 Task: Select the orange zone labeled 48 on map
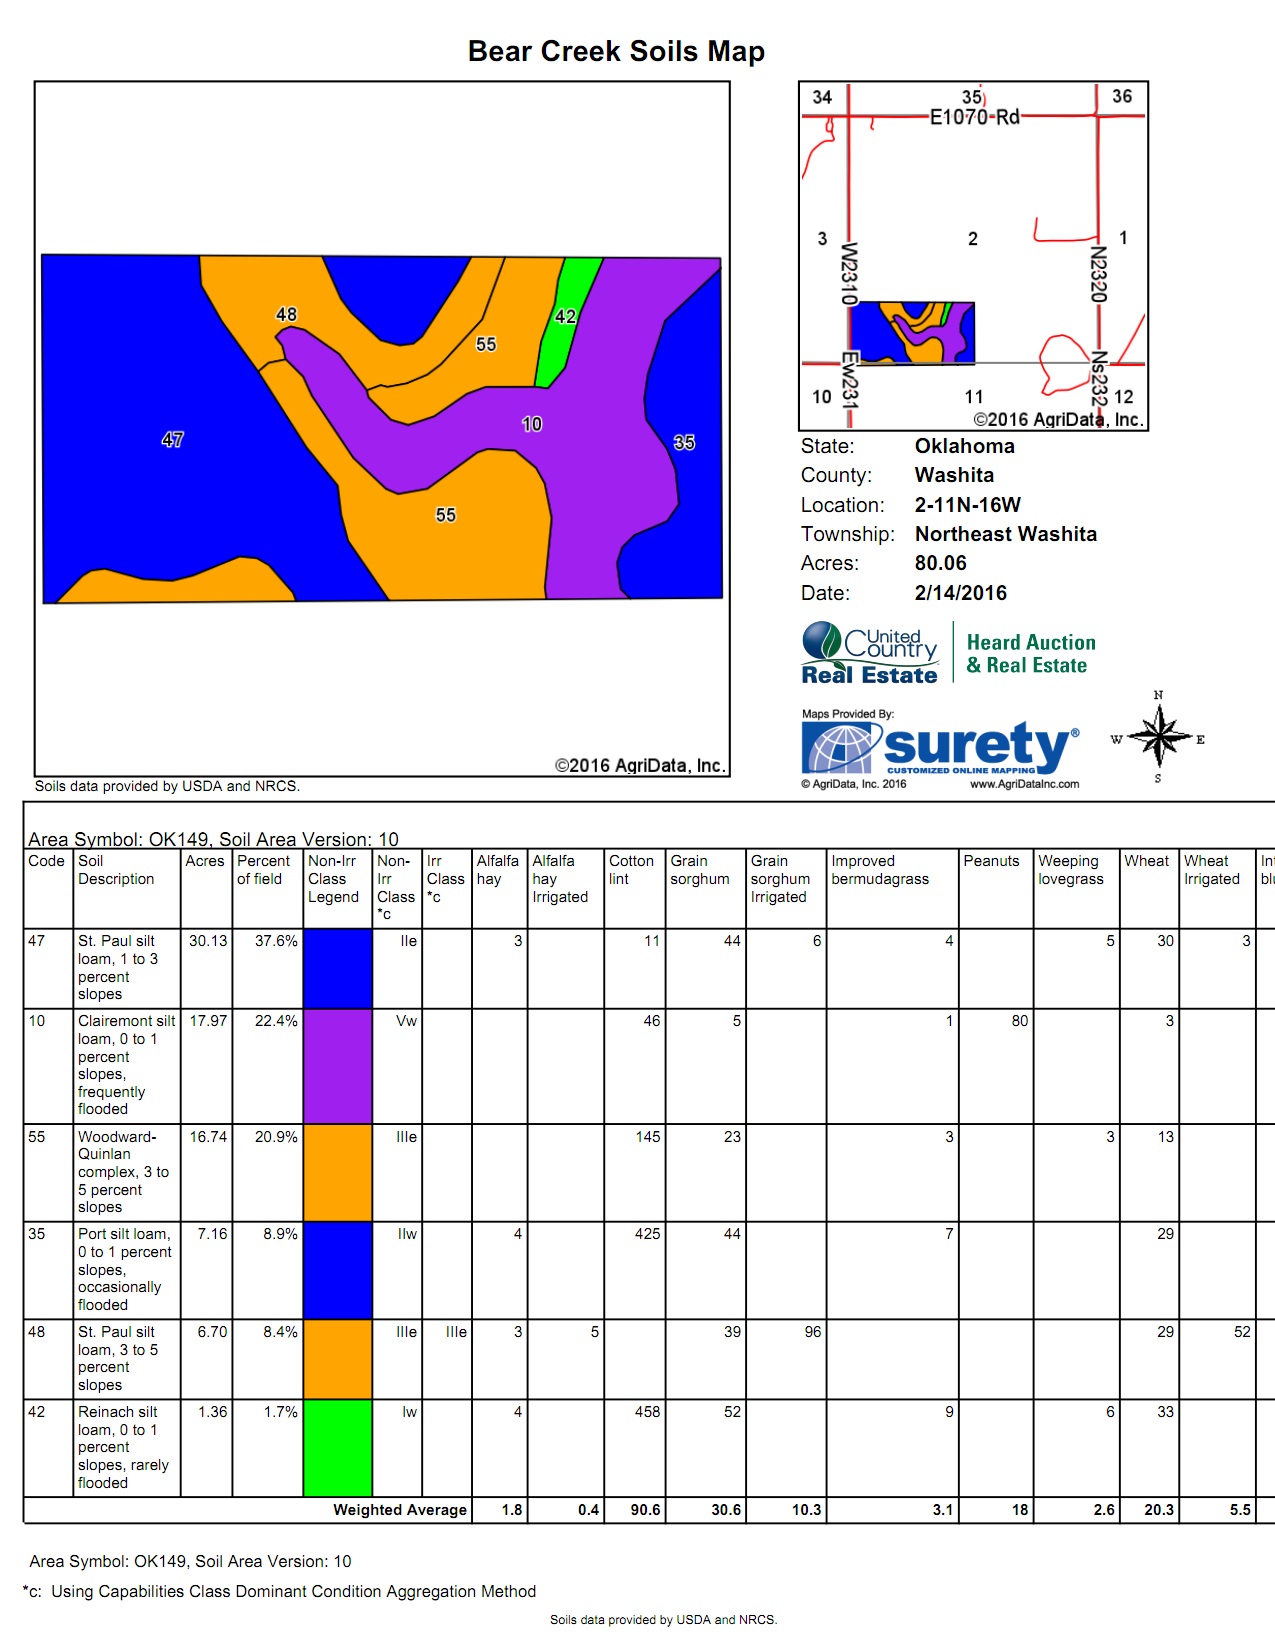pyautogui.click(x=286, y=314)
